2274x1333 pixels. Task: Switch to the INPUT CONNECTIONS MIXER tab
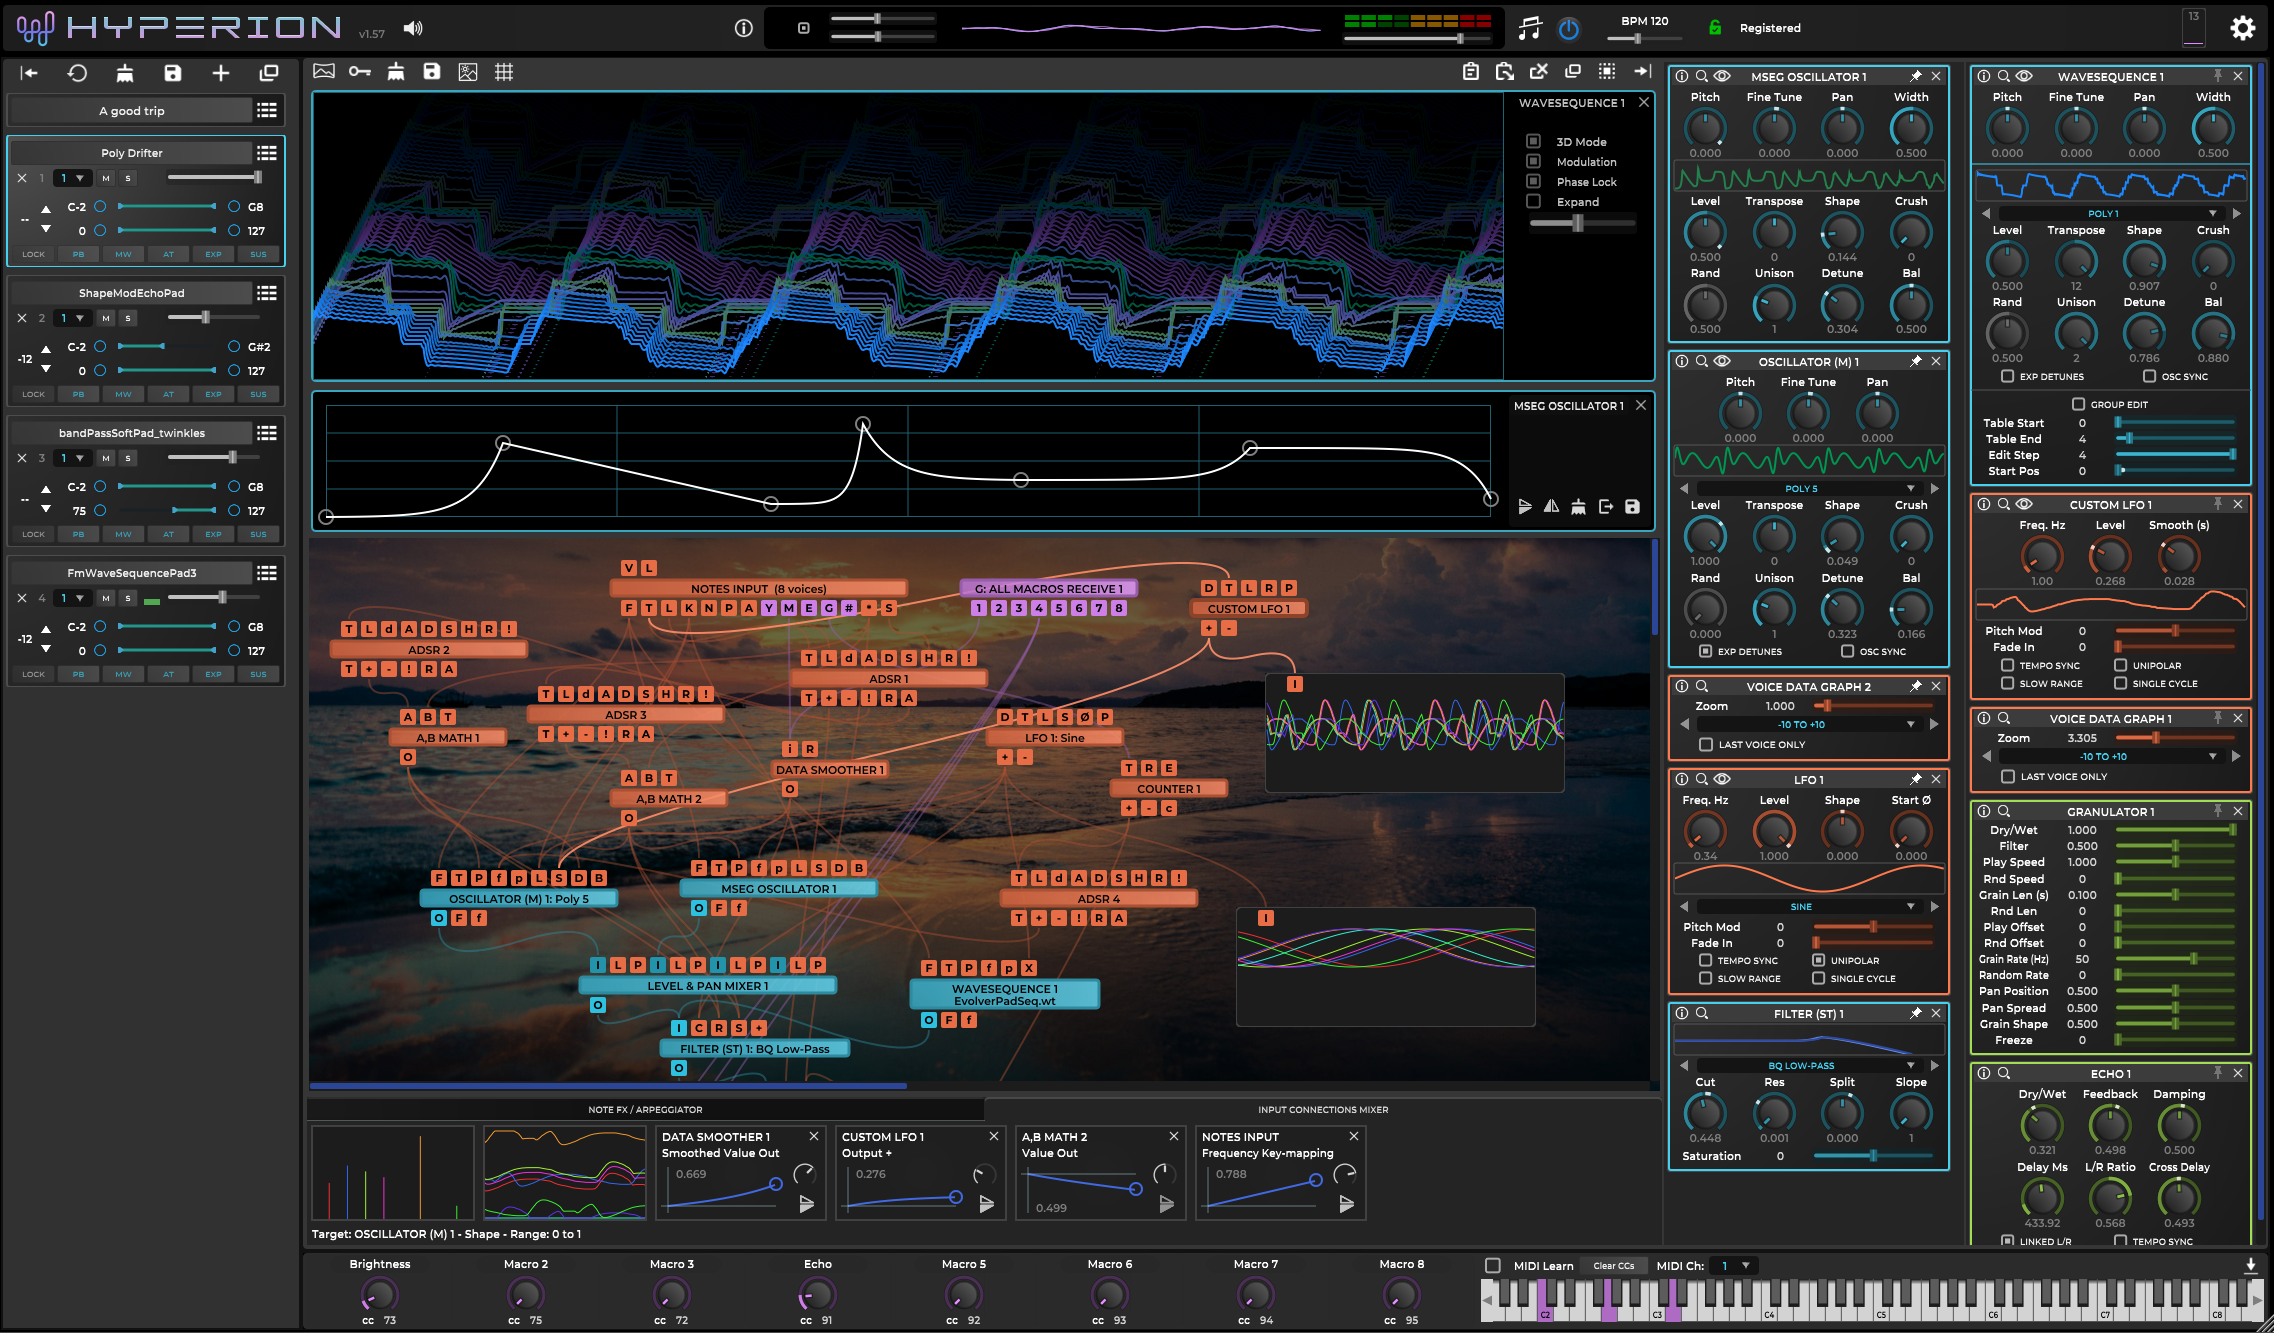click(x=1322, y=1109)
